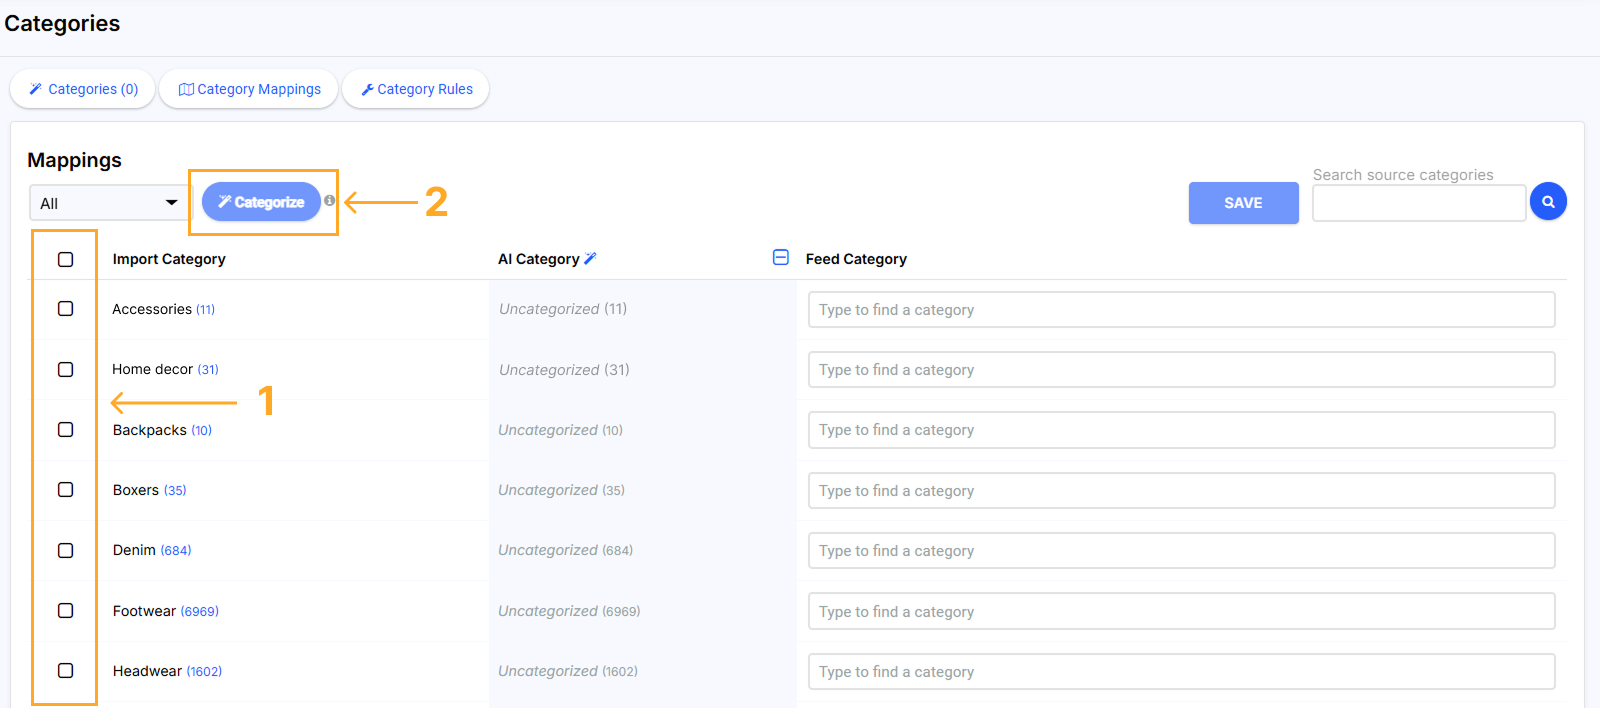Screen dimensions: 1600x708
Task: Open the Category Rules tab
Action: (416, 89)
